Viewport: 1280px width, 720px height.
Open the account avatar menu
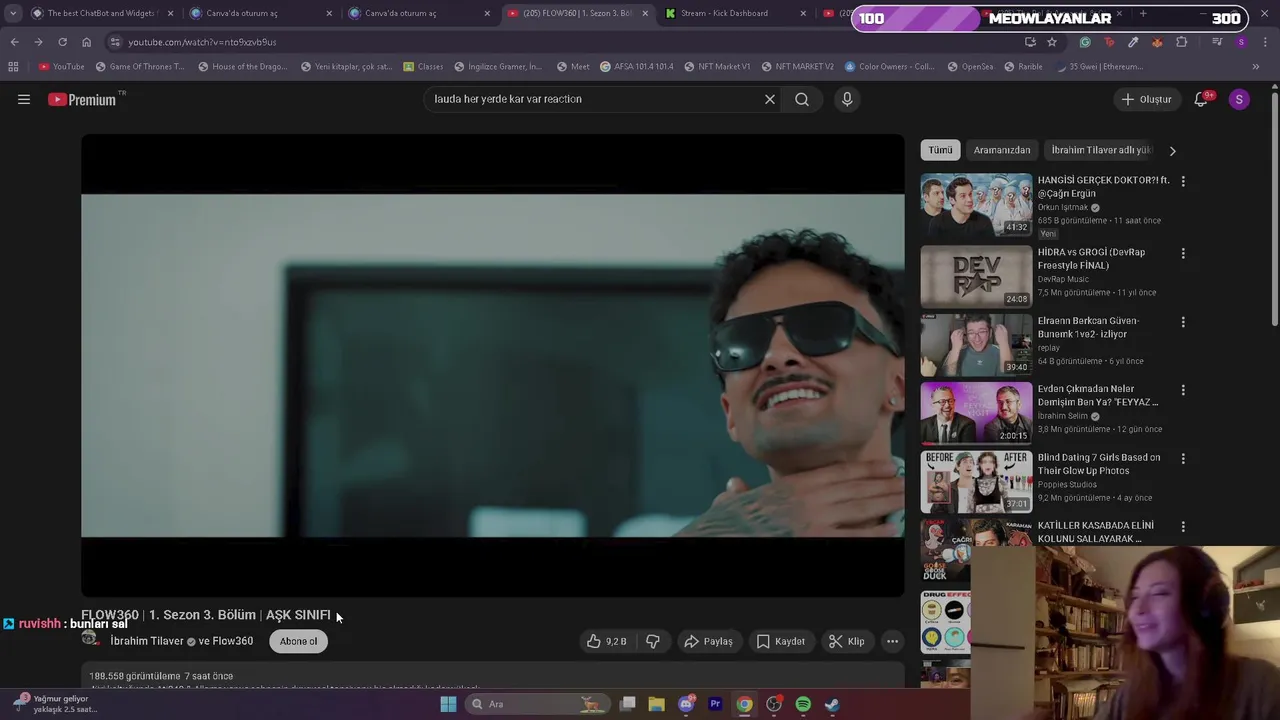(1239, 99)
